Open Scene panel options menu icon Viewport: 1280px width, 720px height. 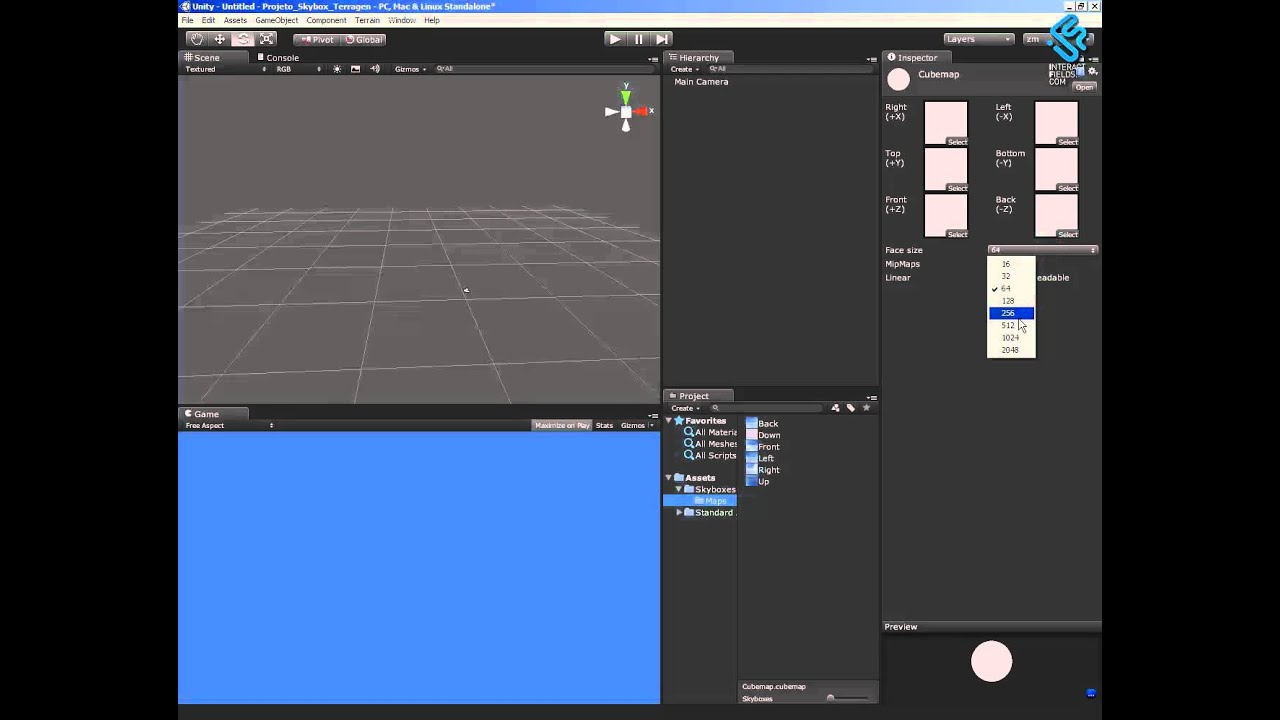click(x=653, y=58)
